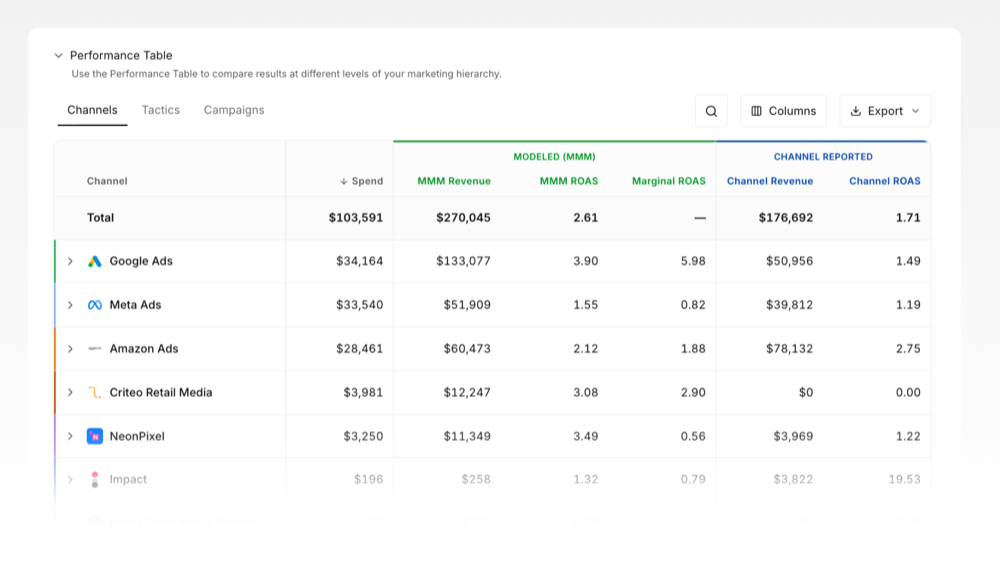Sort by Marginal ROAS column header
Viewport: 1000px width, 574px height.
click(669, 181)
